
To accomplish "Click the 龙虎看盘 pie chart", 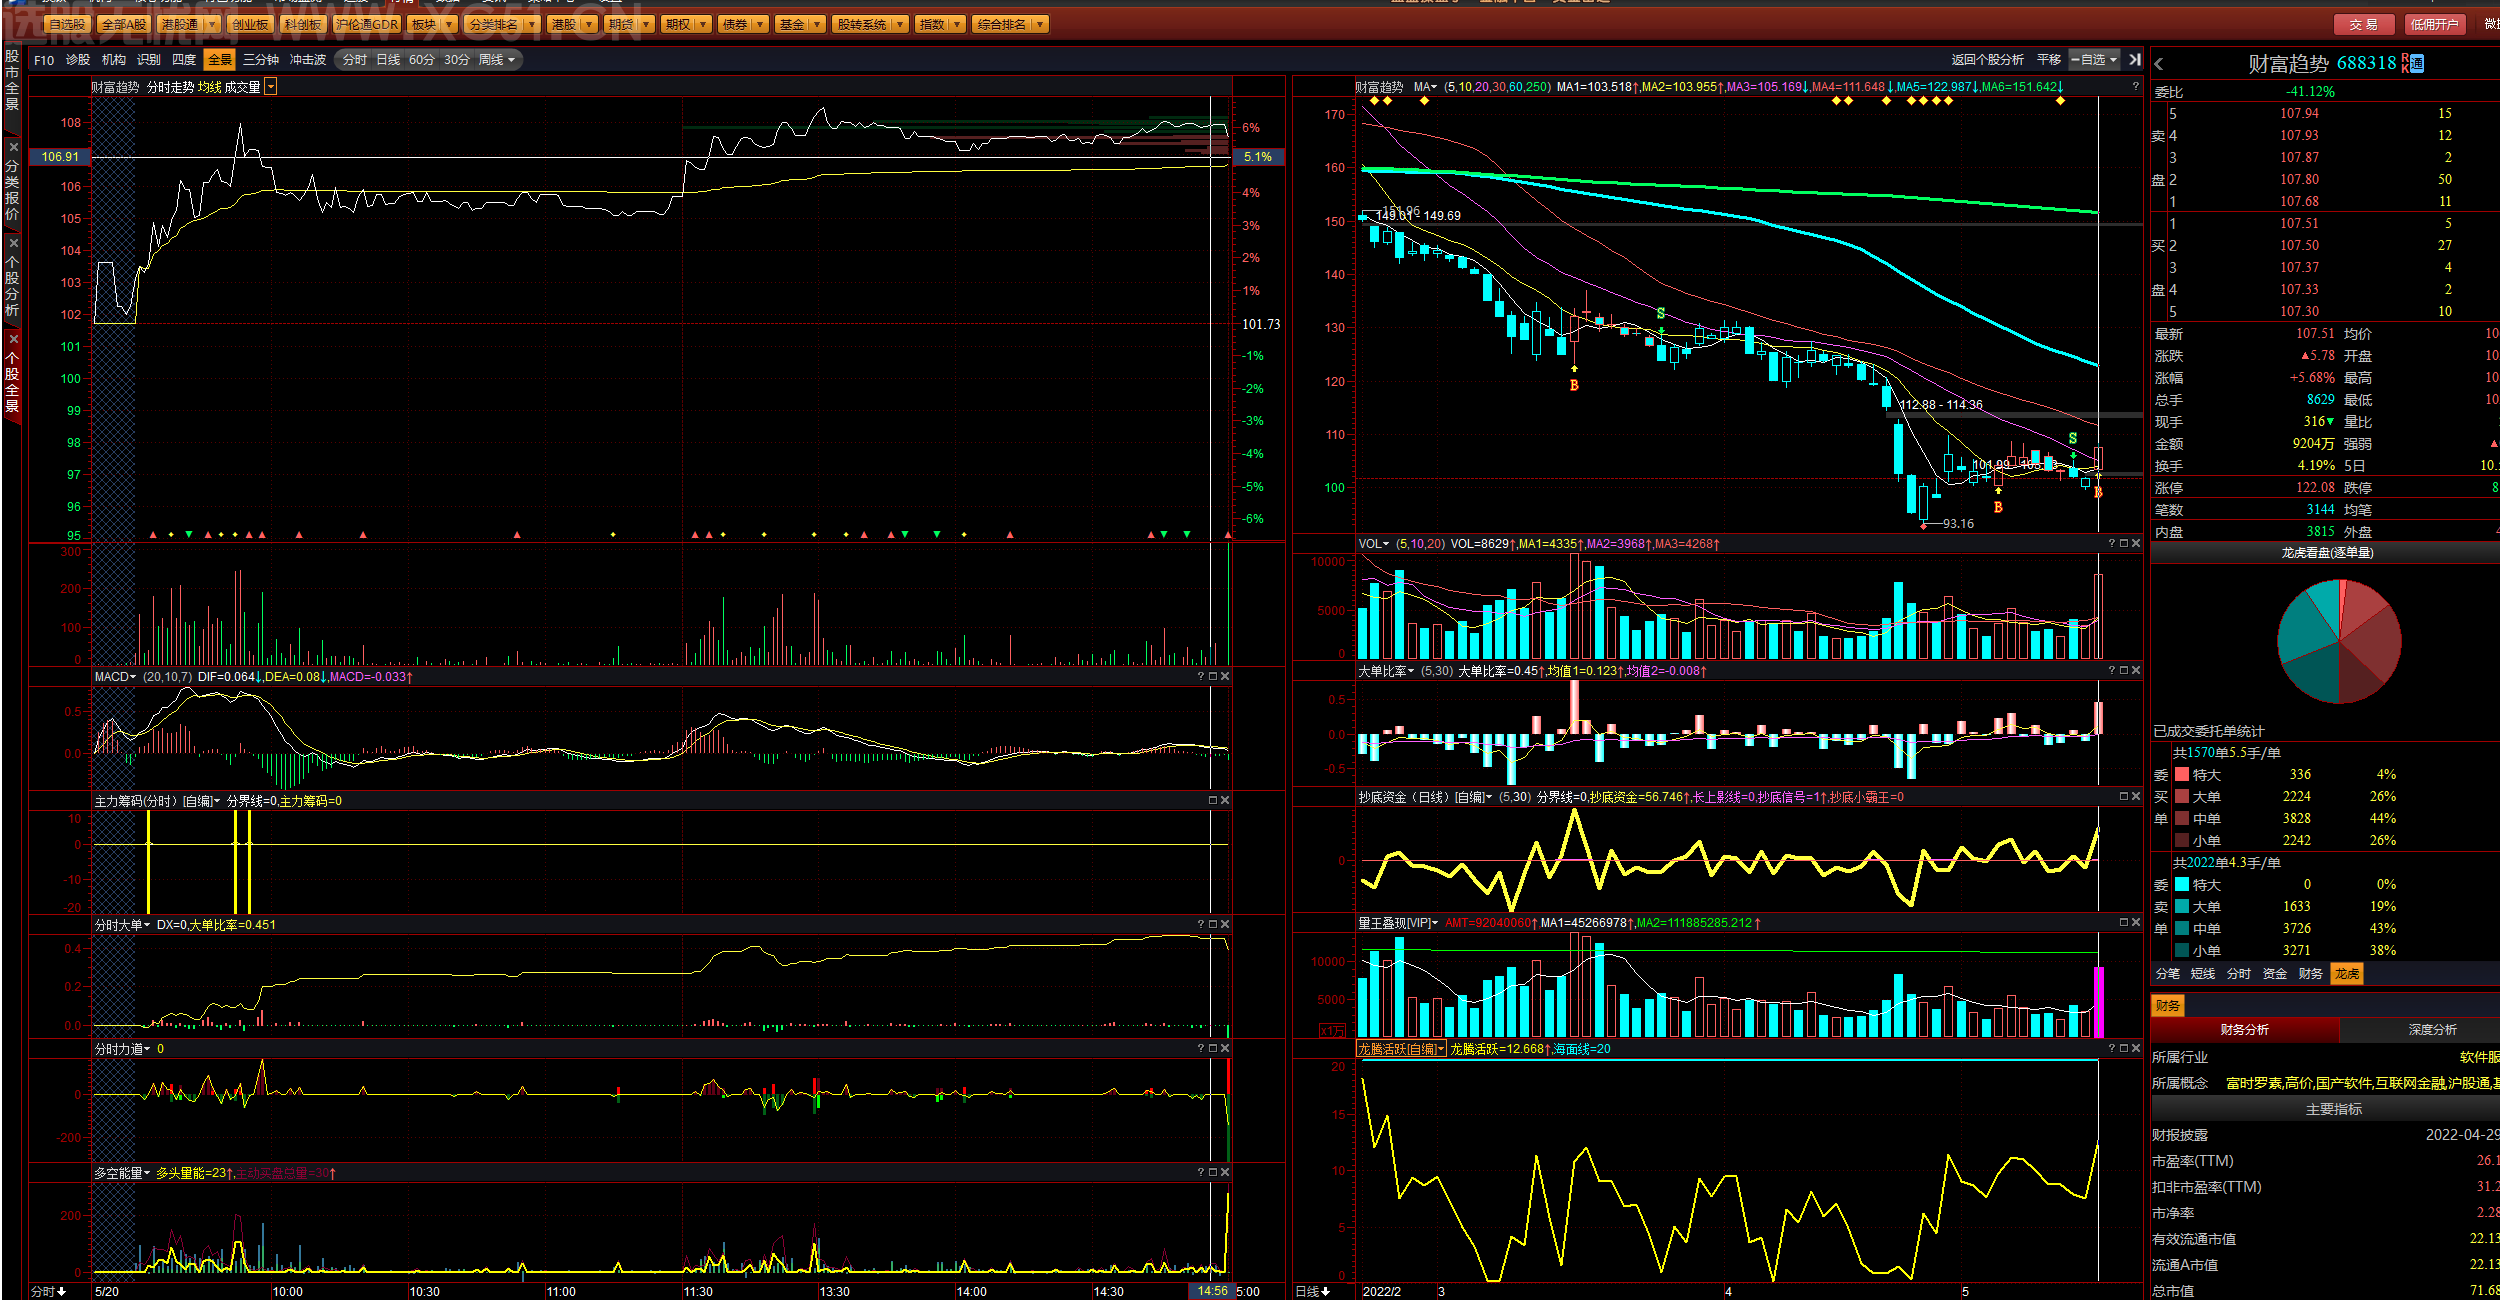I will point(2339,641).
